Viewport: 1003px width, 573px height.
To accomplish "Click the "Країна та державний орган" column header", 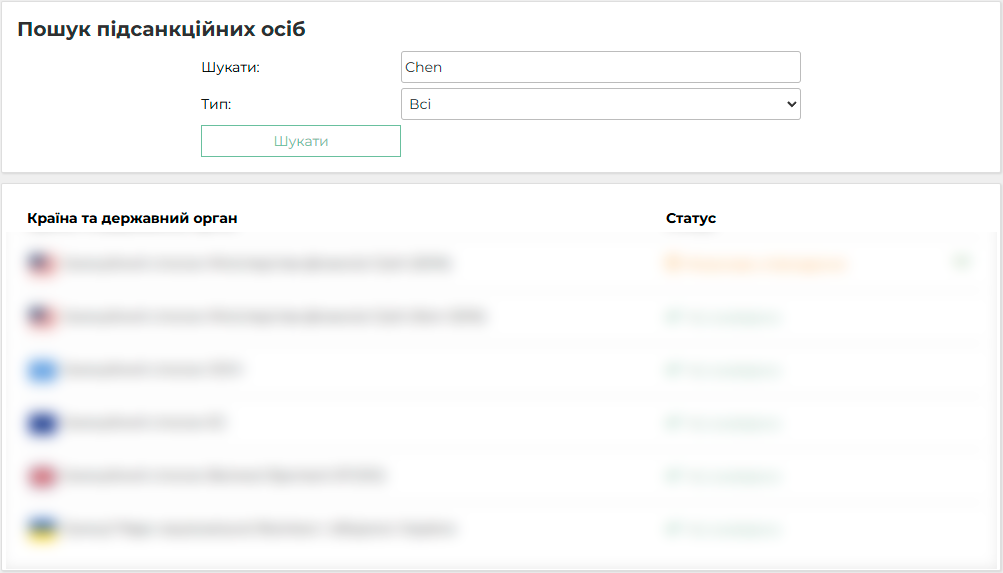I will [x=133, y=218].
